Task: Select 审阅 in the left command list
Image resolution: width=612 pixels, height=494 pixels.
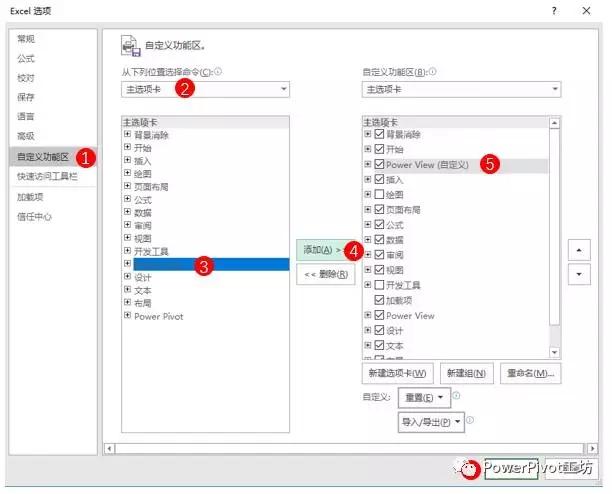Action: click(x=143, y=226)
